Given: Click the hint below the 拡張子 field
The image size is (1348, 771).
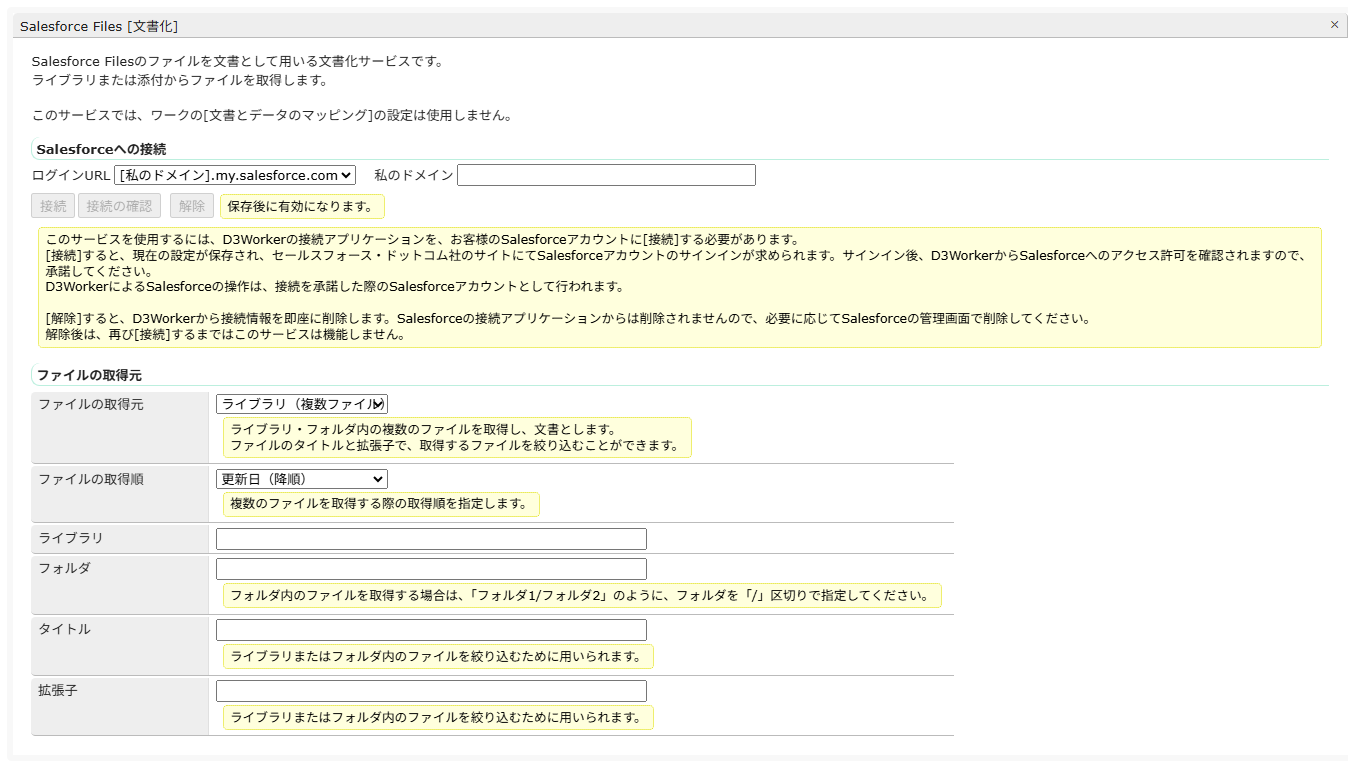Looking at the screenshot, I should [438, 718].
